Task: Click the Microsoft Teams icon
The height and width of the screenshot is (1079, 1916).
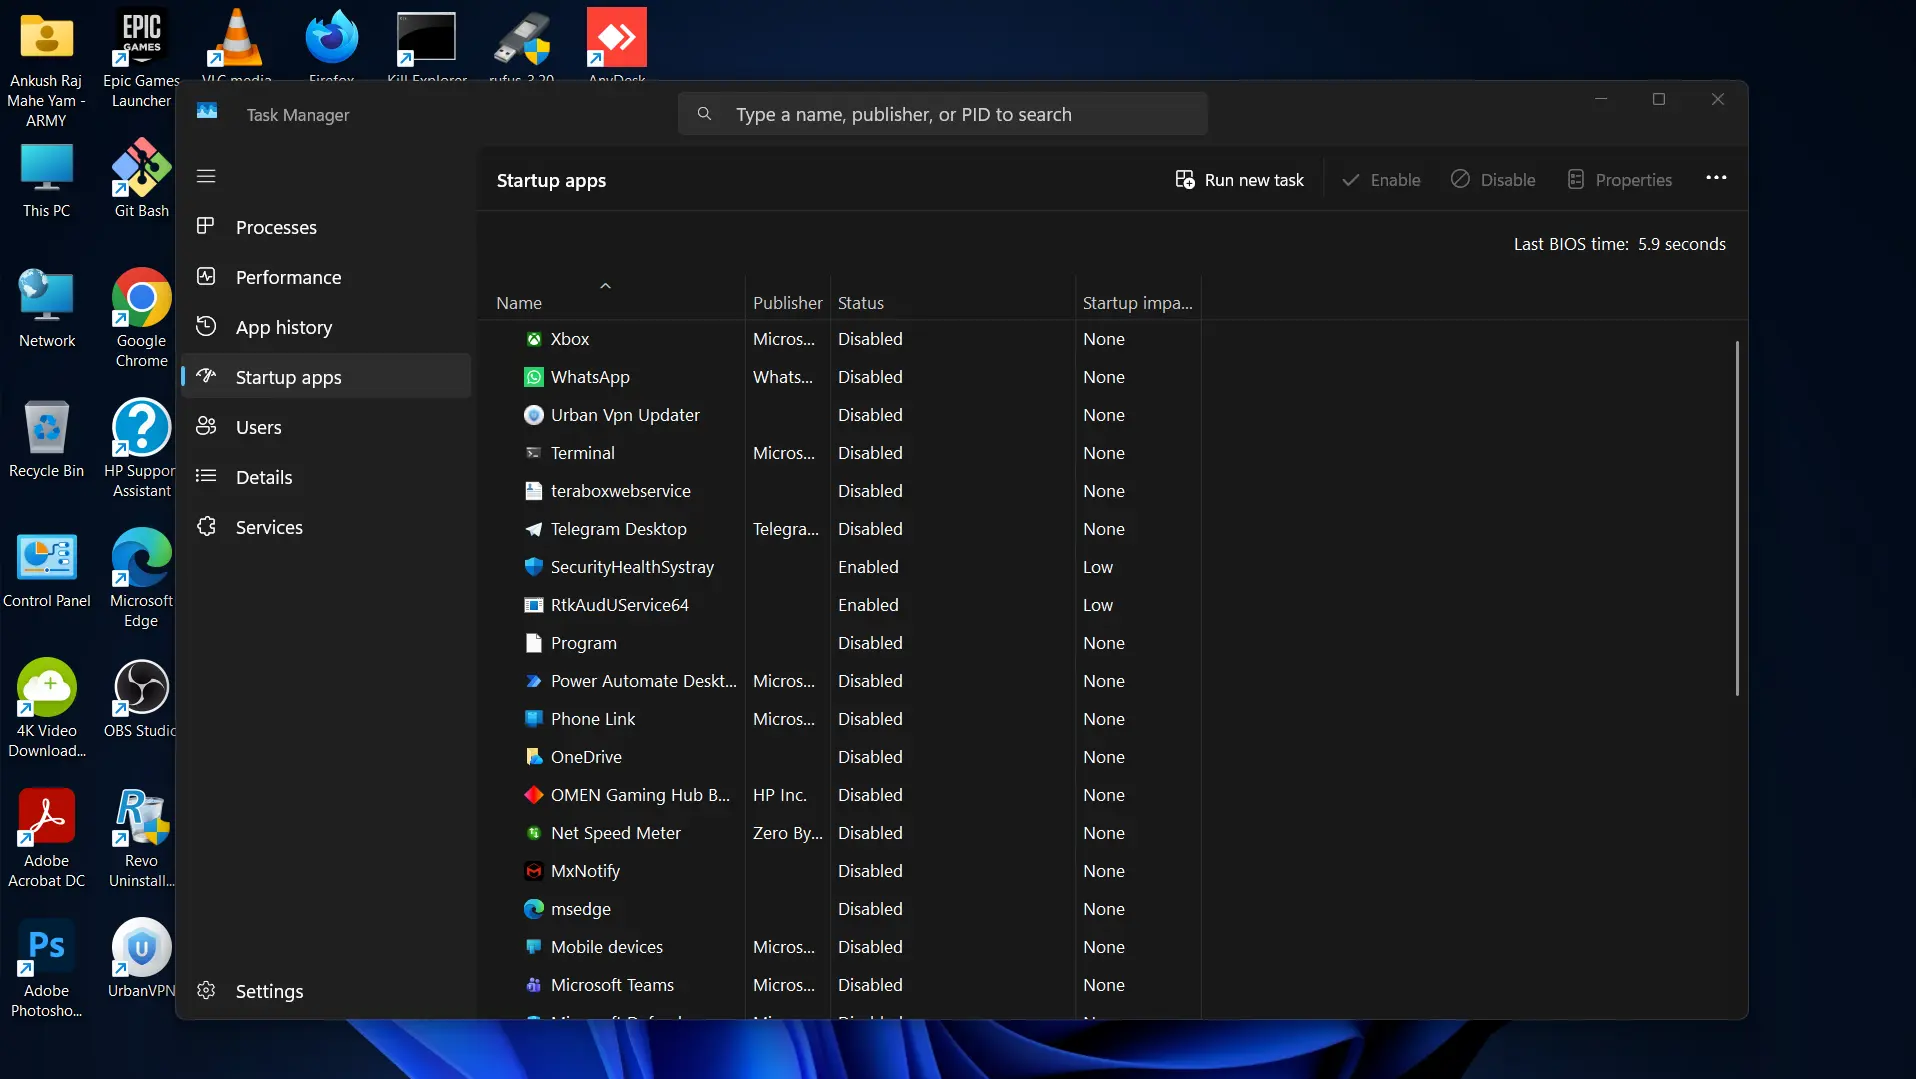Action: (x=534, y=985)
